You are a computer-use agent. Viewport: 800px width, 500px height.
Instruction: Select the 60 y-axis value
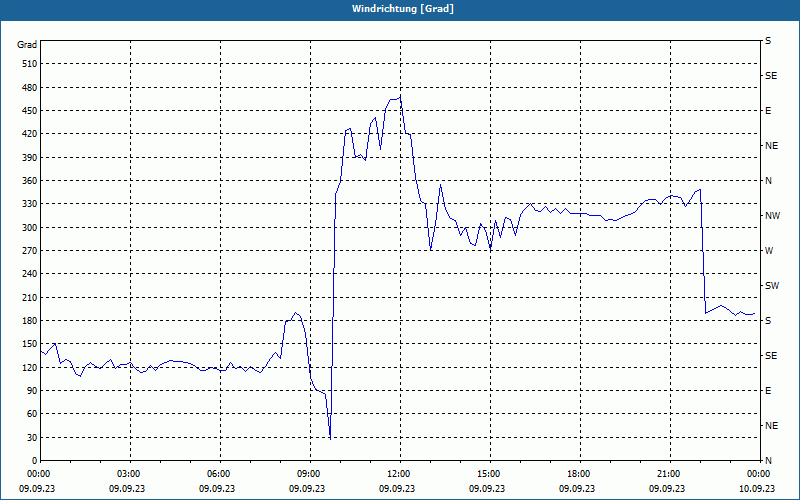tap(32, 414)
